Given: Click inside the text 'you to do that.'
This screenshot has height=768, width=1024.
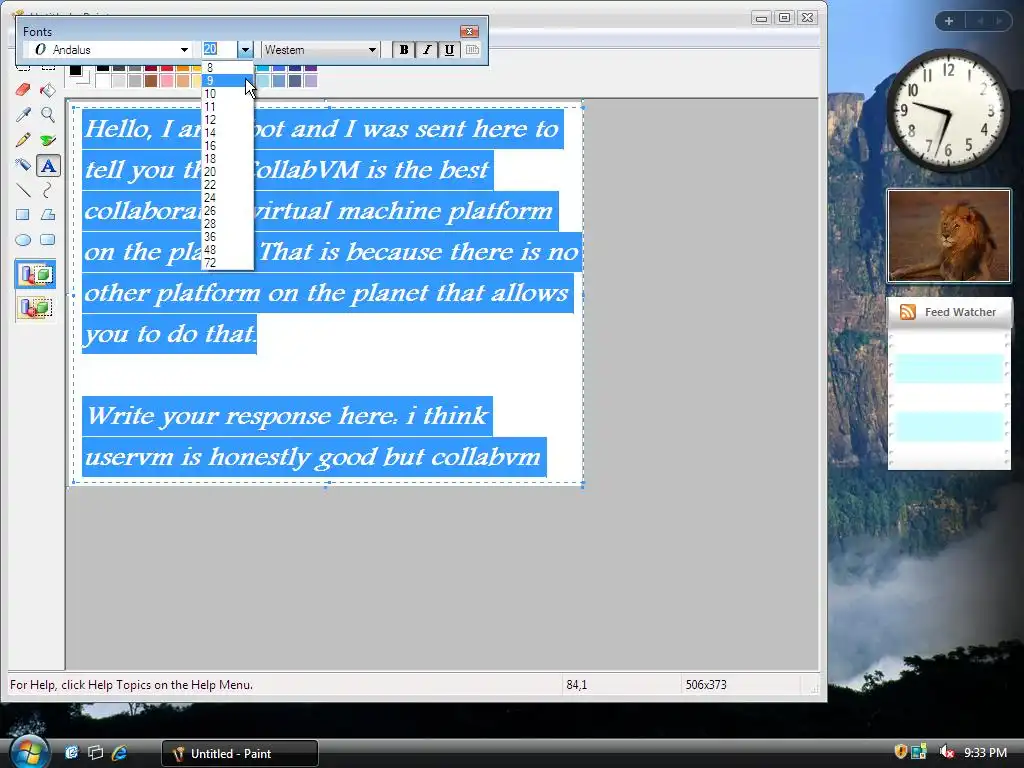Looking at the screenshot, I should [170, 334].
